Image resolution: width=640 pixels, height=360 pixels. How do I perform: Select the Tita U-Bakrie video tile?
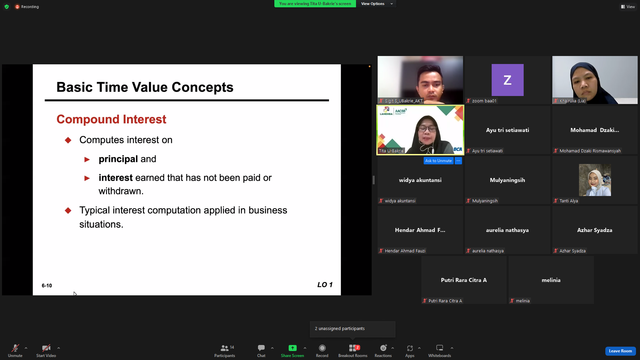(x=420, y=130)
